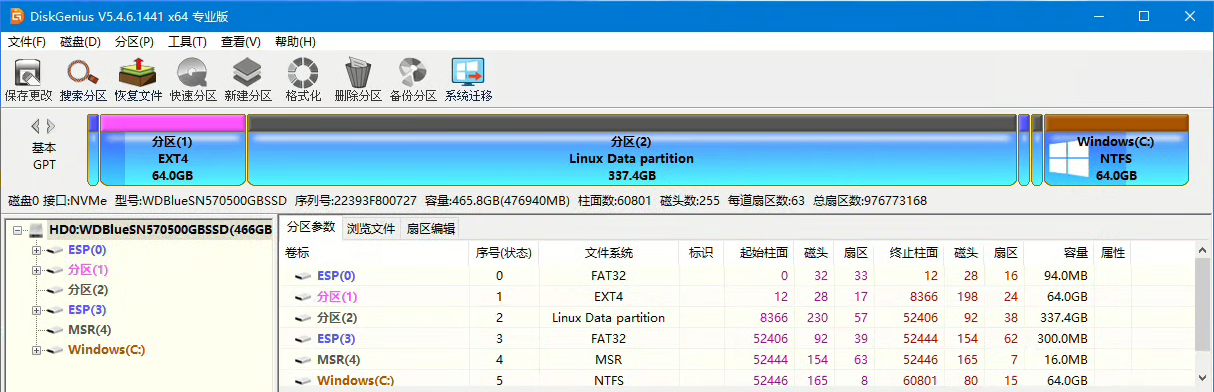Click the 删除分区 trash icon
The image size is (1214, 392).
pos(358,80)
